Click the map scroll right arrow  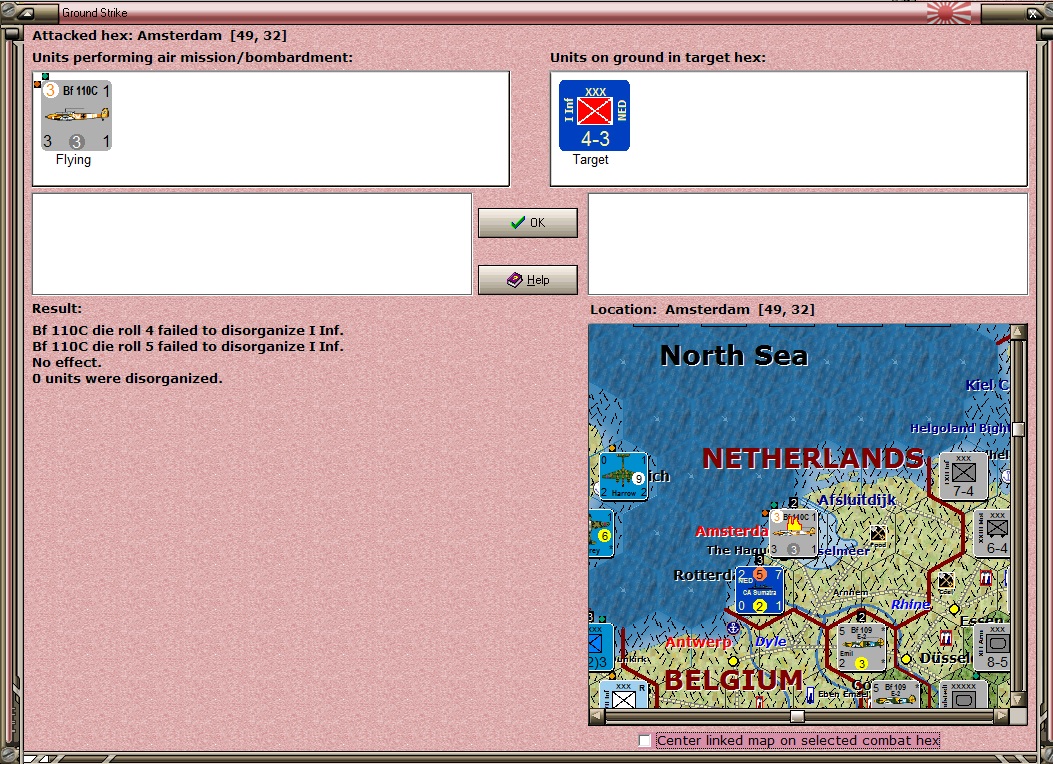[1001, 716]
